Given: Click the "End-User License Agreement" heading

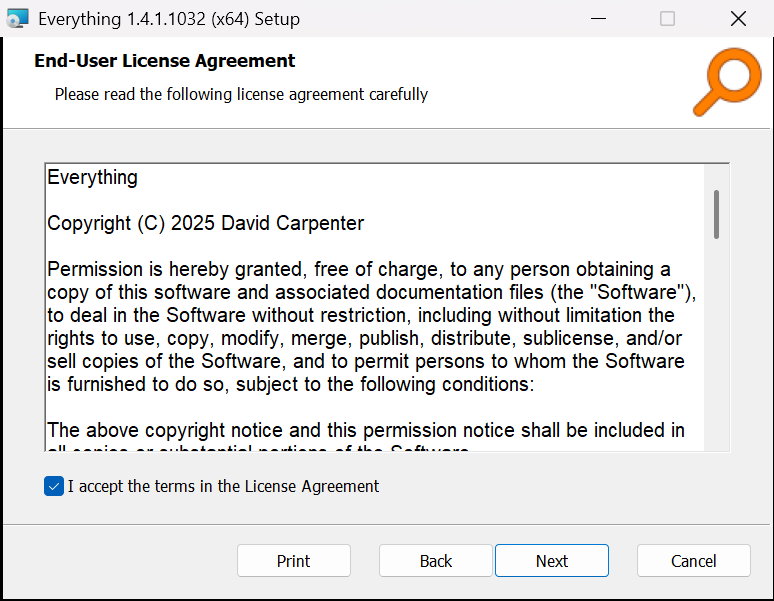Looking at the screenshot, I should [x=164, y=61].
